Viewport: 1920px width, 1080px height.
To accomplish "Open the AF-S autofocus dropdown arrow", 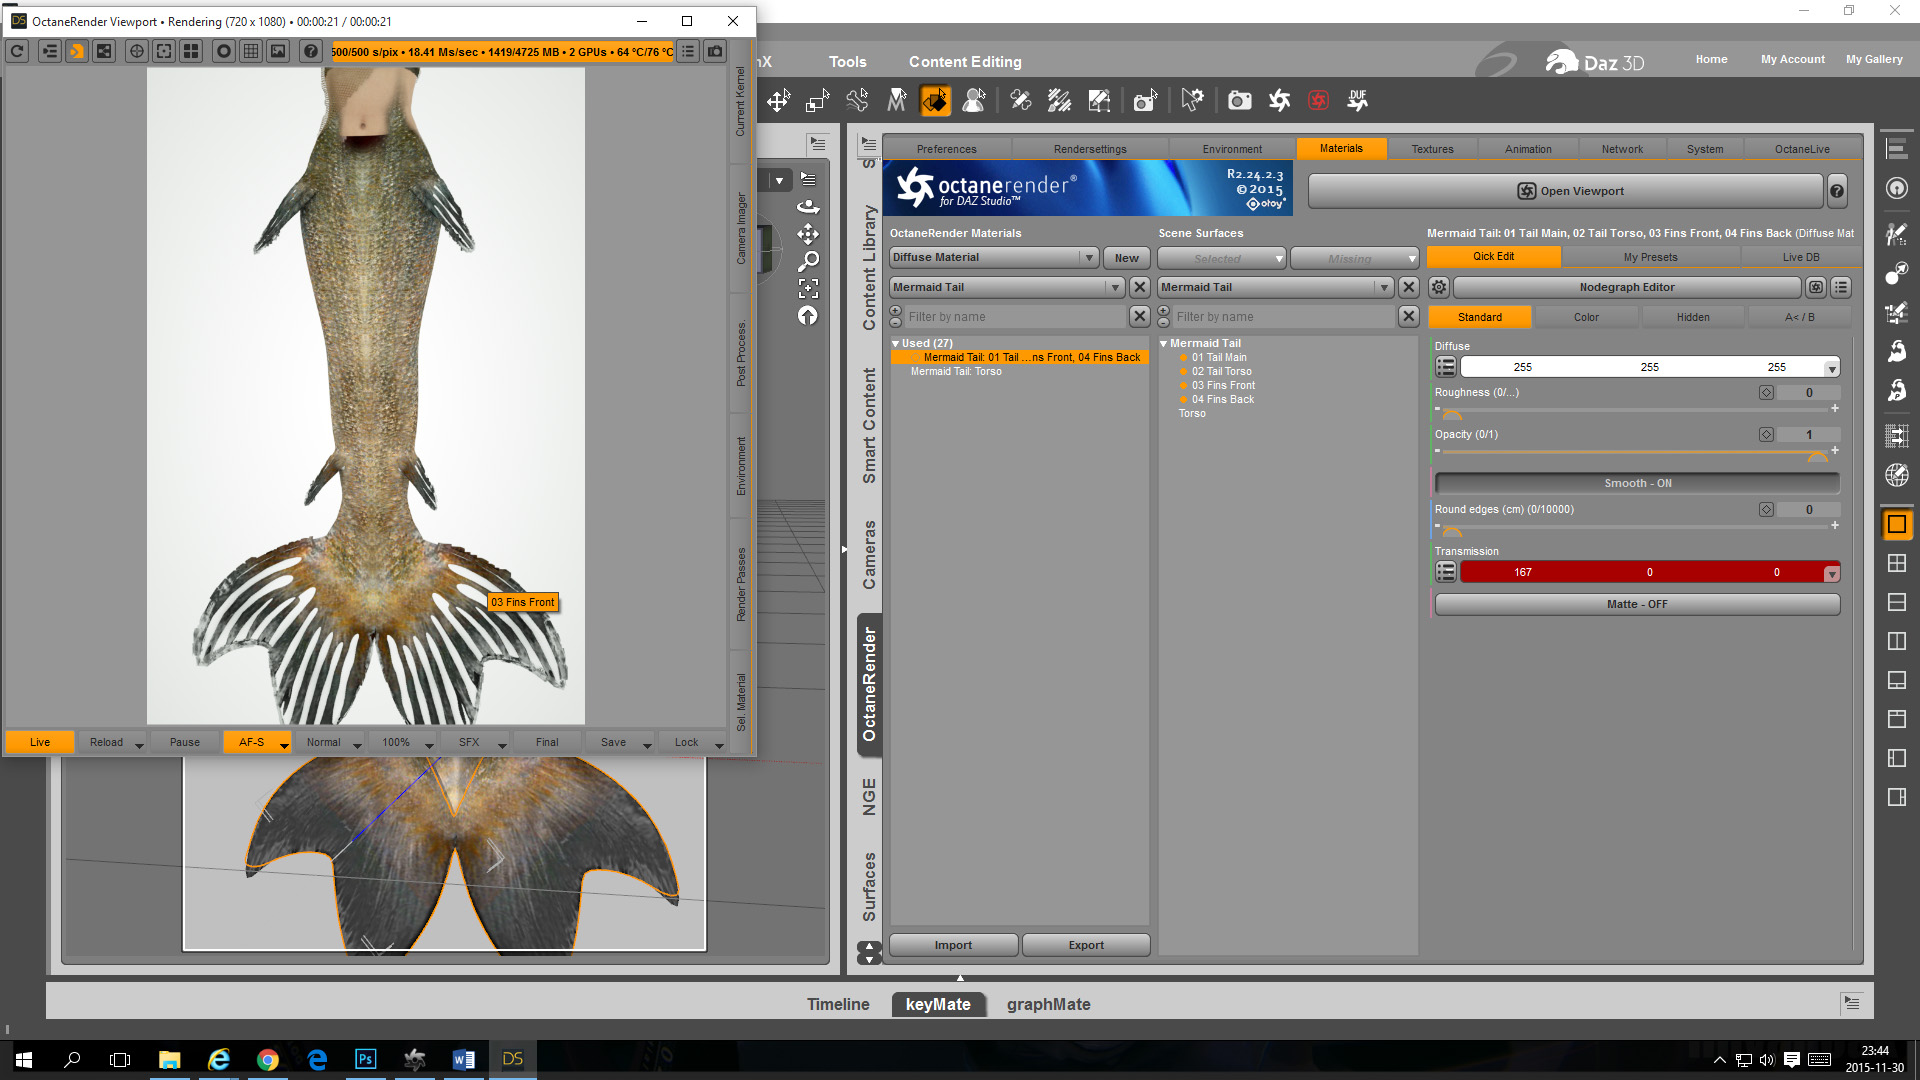I will point(284,745).
